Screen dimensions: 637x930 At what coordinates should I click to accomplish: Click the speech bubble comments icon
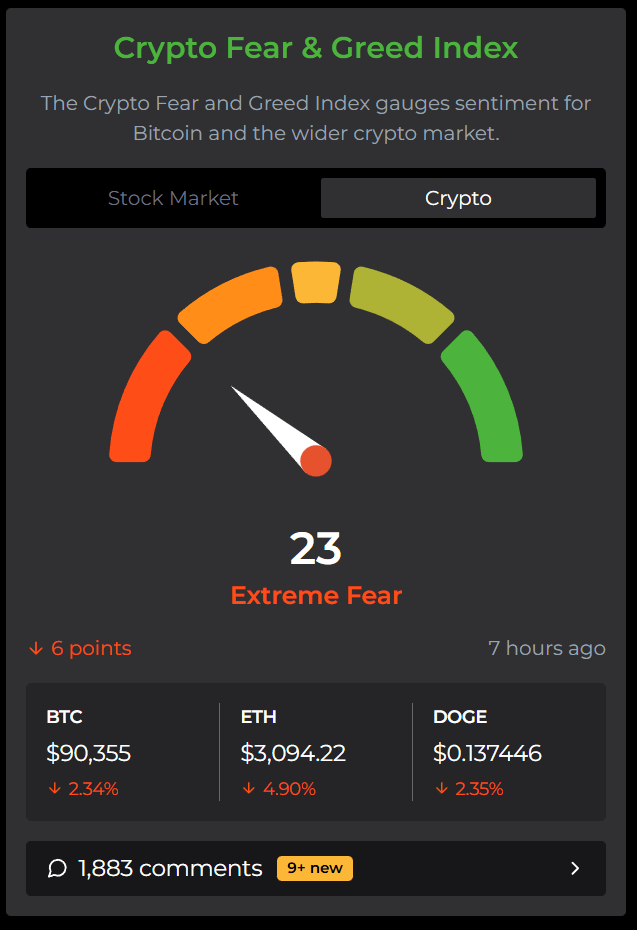point(57,868)
